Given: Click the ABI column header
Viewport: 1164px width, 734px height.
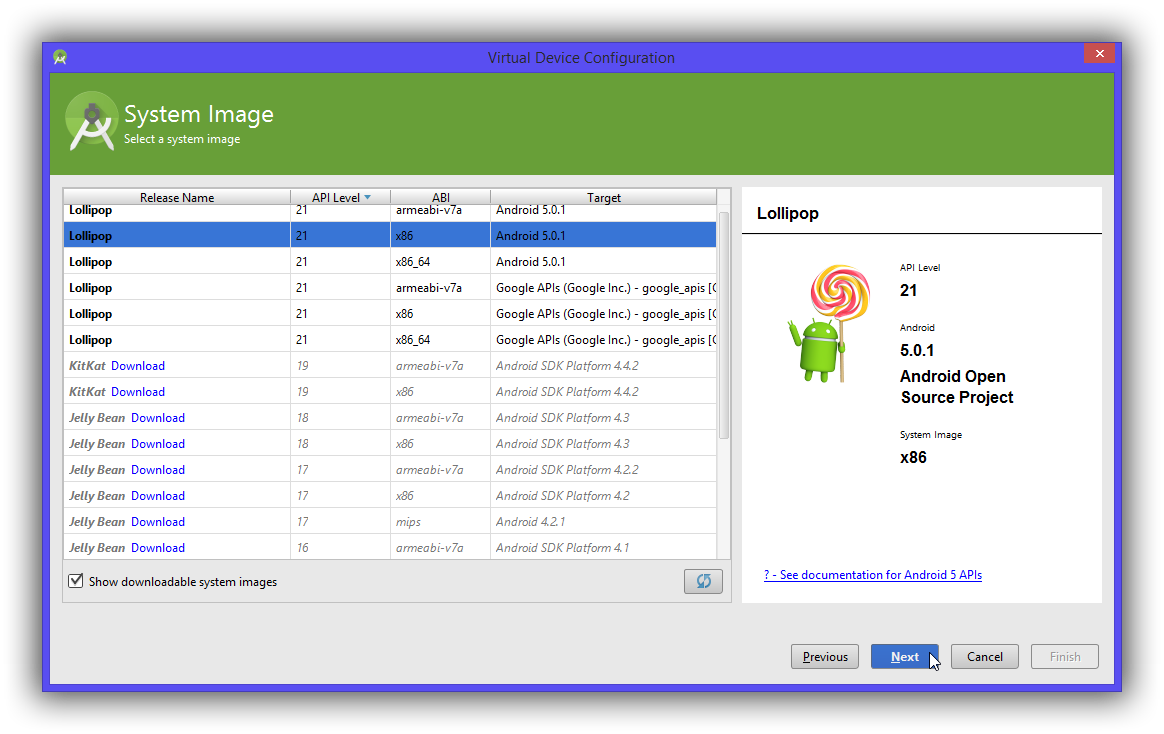Looking at the screenshot, I should 440,197.
